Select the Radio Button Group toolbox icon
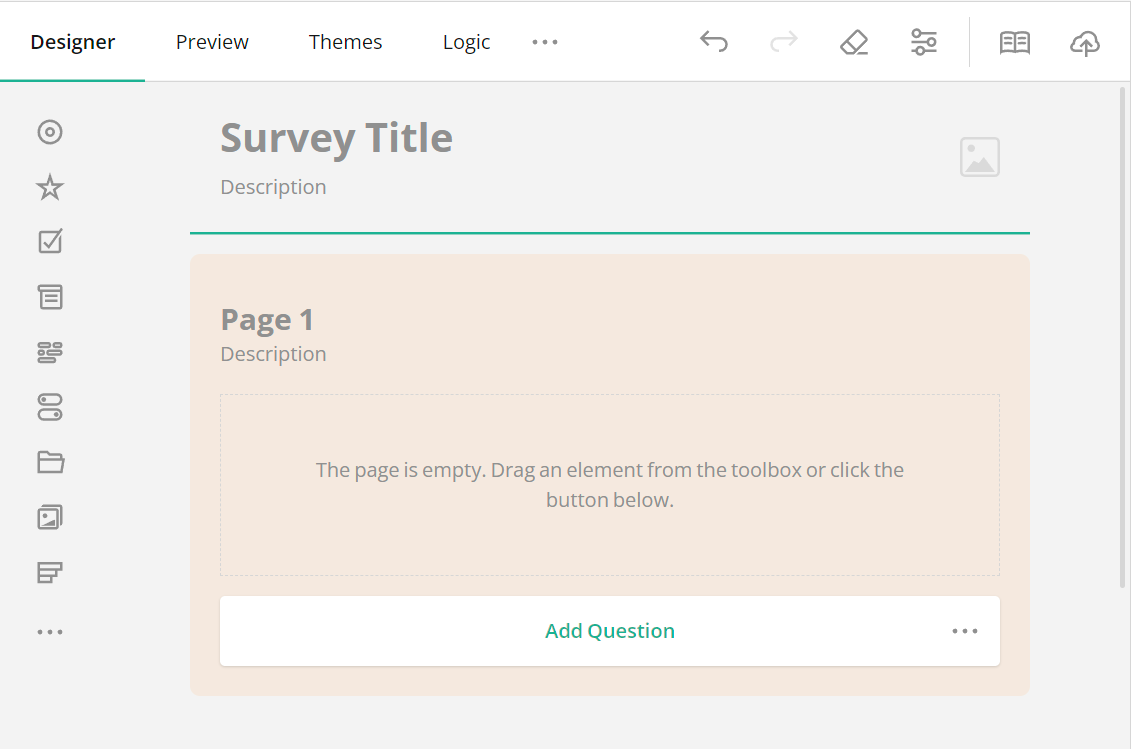This screenshot has height=749, width=1131. pos(50,131)
